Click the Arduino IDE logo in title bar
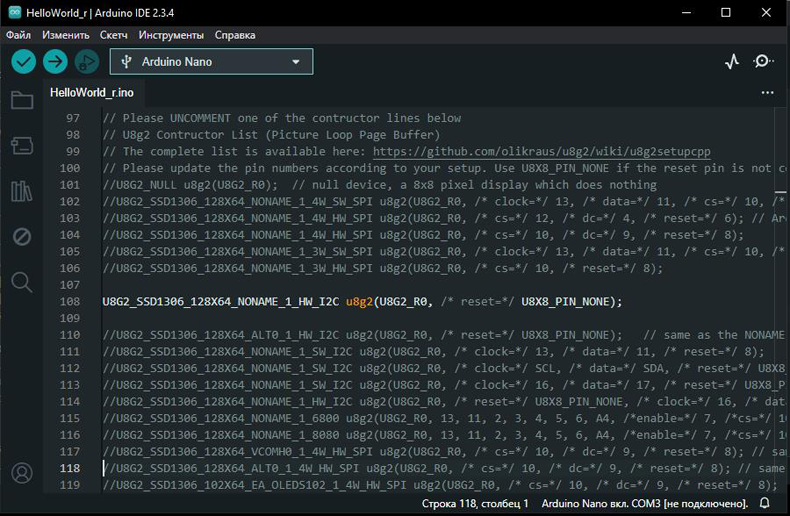This screenshot has width=790, height=516. [15, 13]
